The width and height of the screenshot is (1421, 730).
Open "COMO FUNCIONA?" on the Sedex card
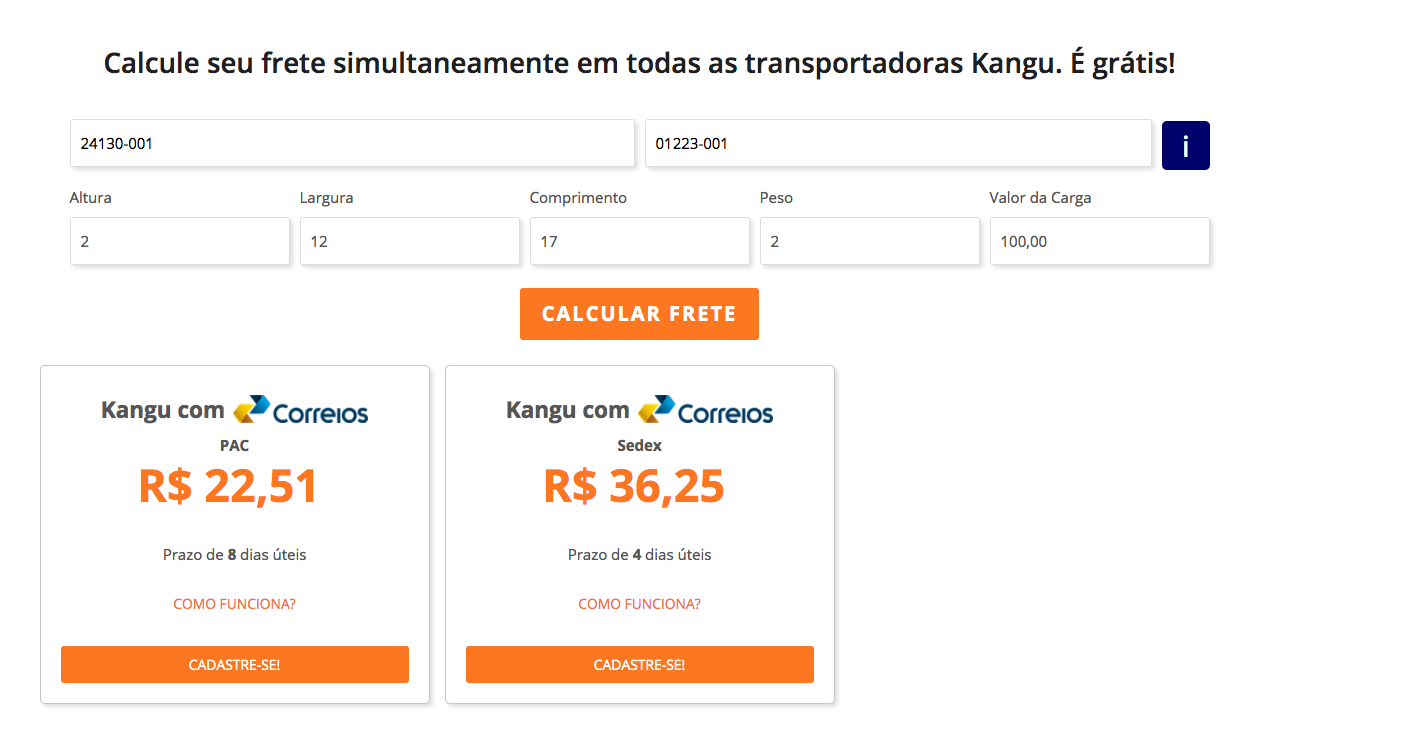click(639, 603)
